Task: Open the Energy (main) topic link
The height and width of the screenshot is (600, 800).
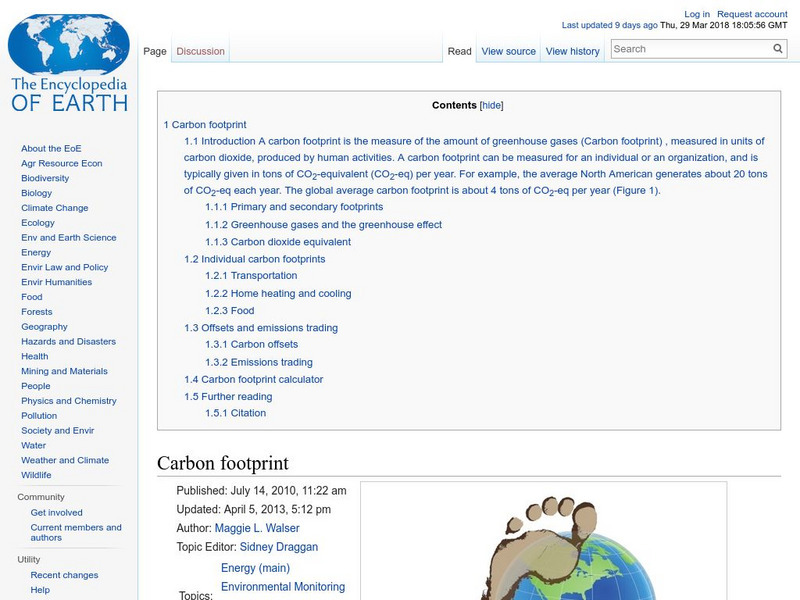Action: (x=255, y=568)
